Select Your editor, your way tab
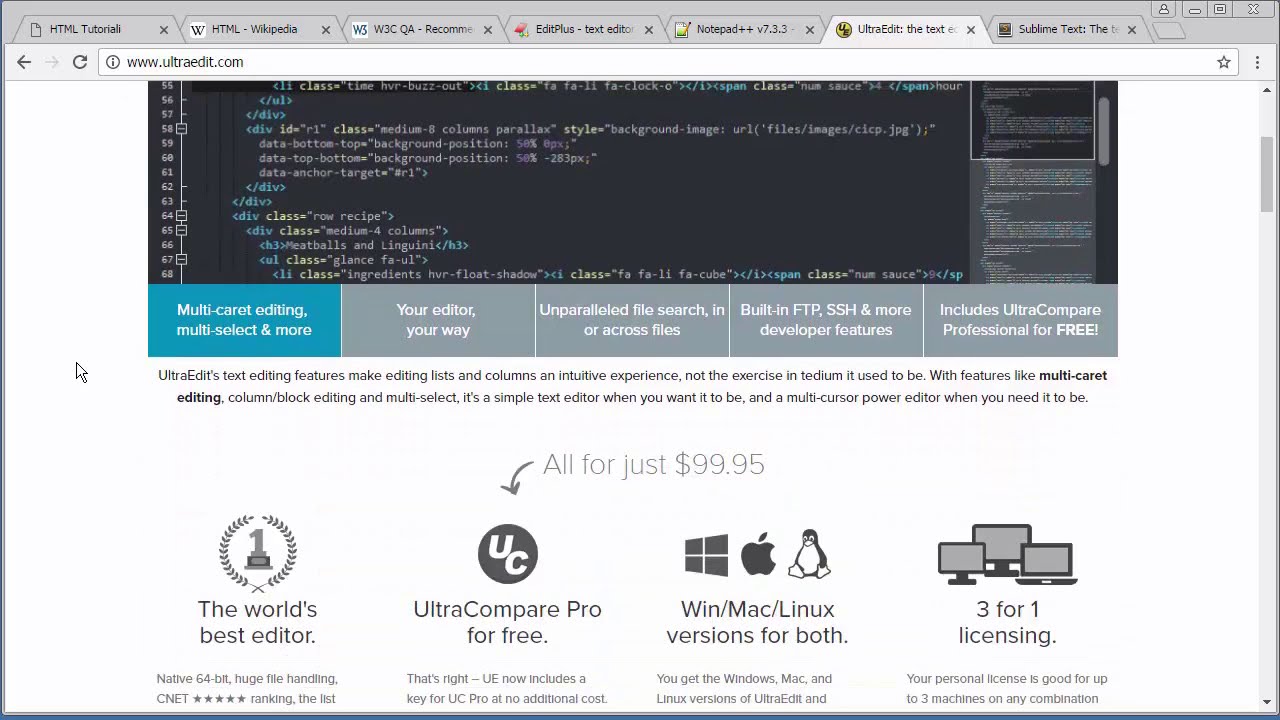Image resolution: width=1280 pixels, height=720 pixels. pyautogui.click(x=438, y=320)
